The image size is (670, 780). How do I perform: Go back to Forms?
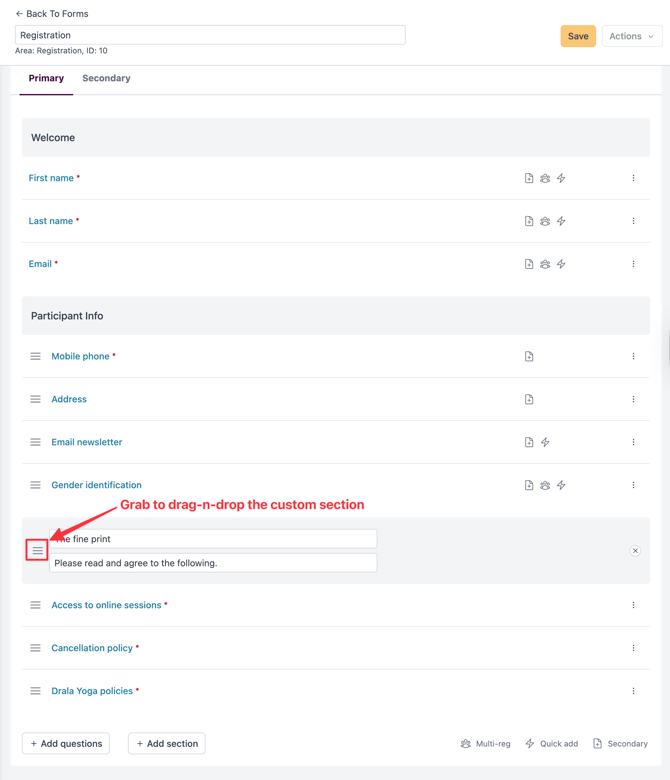pos(52,14)
